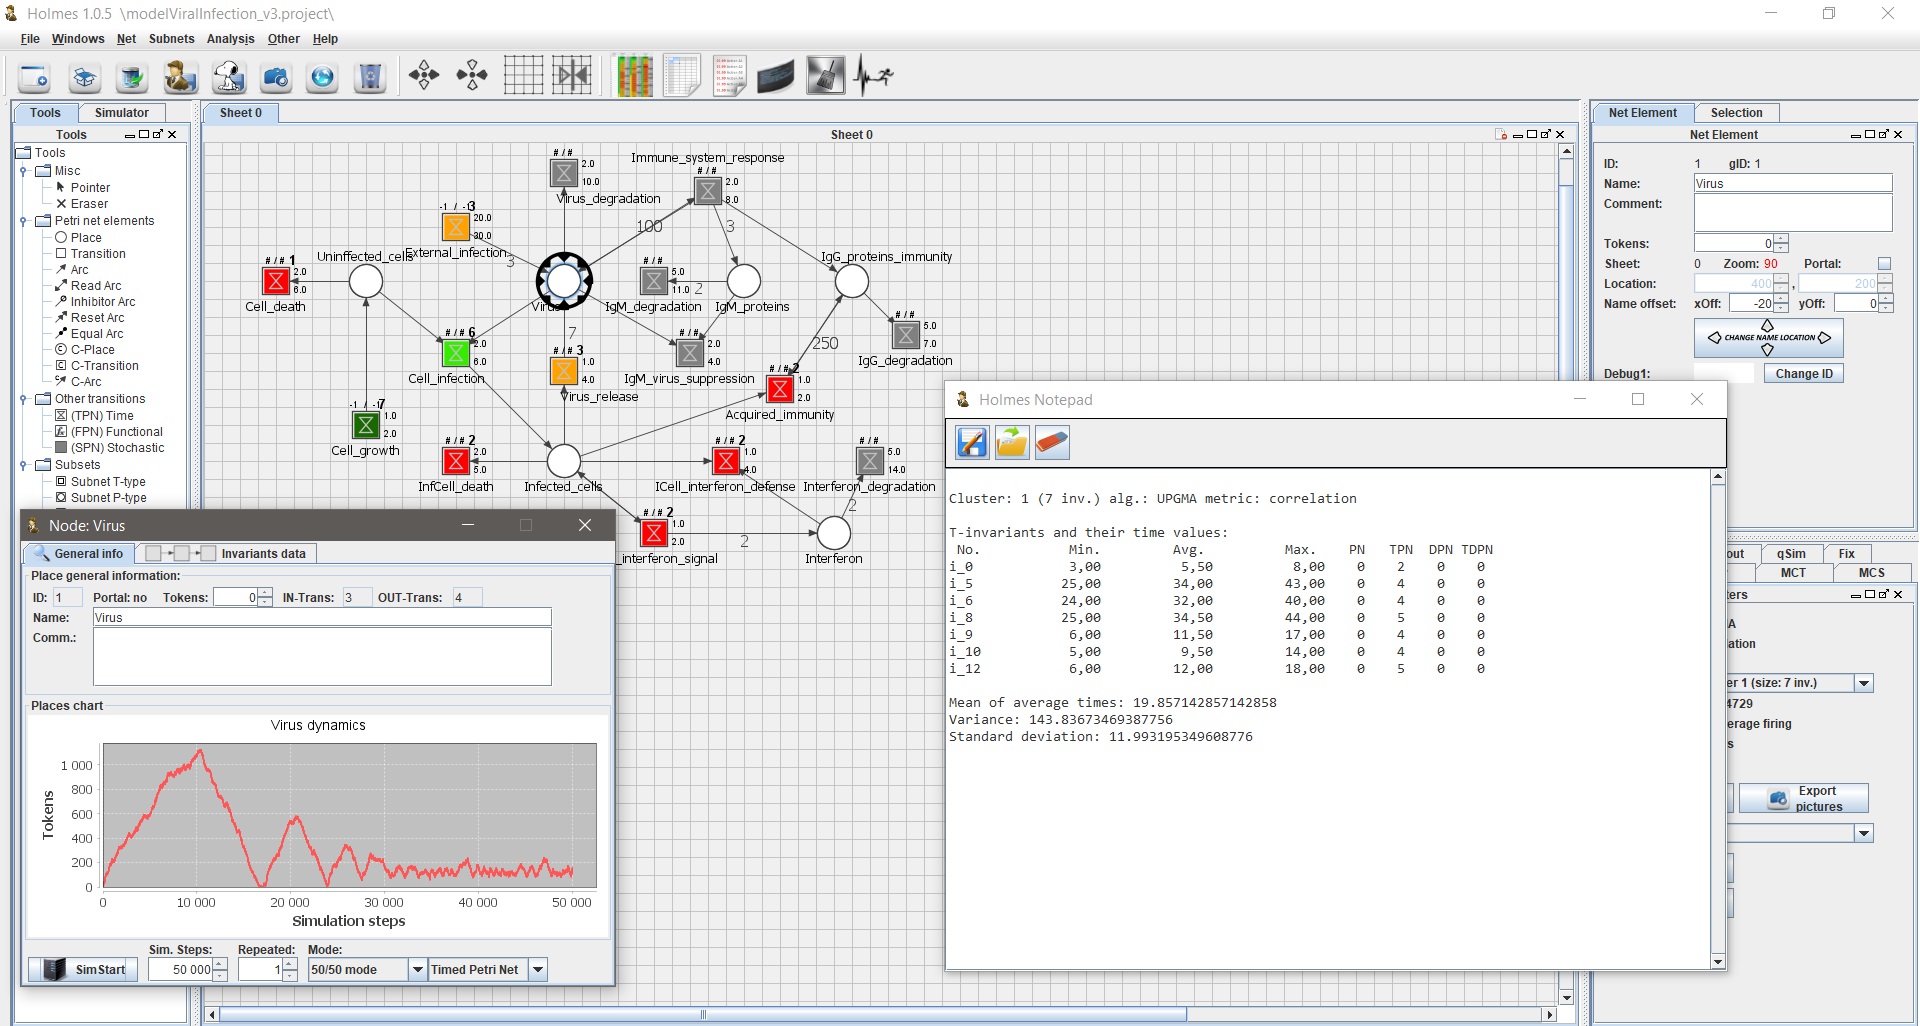This screenshot has width=1920, height=1026.
Task: Click the Comment box in Net Element
Action: pos(1792,212)
